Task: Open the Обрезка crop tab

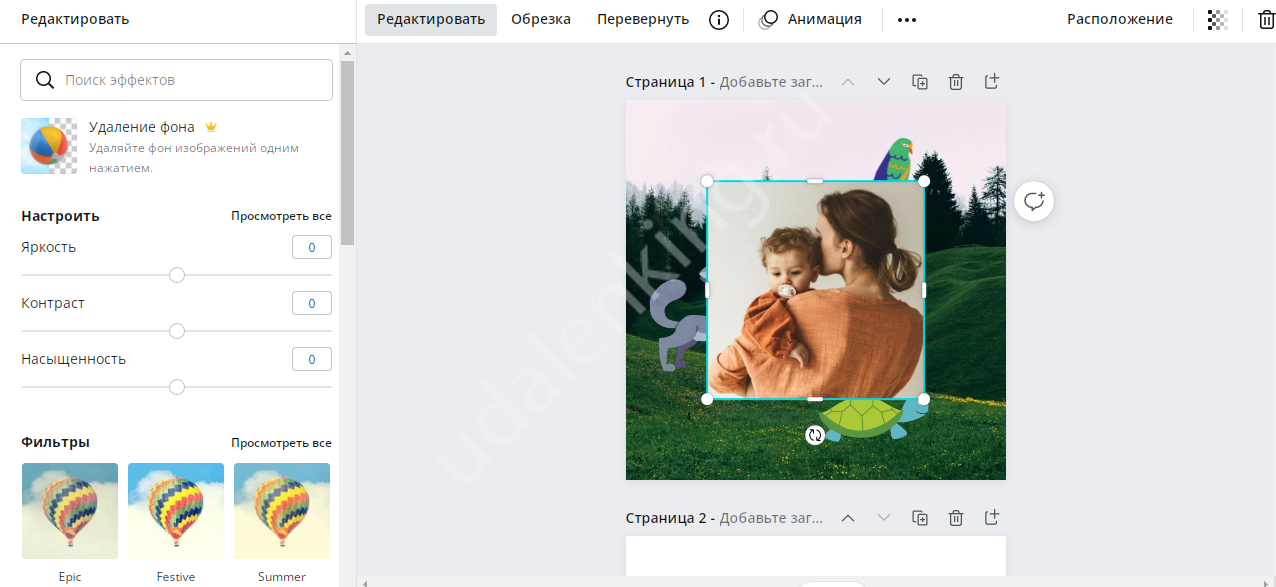Action: pyautogui.click(x=541, y=19)
